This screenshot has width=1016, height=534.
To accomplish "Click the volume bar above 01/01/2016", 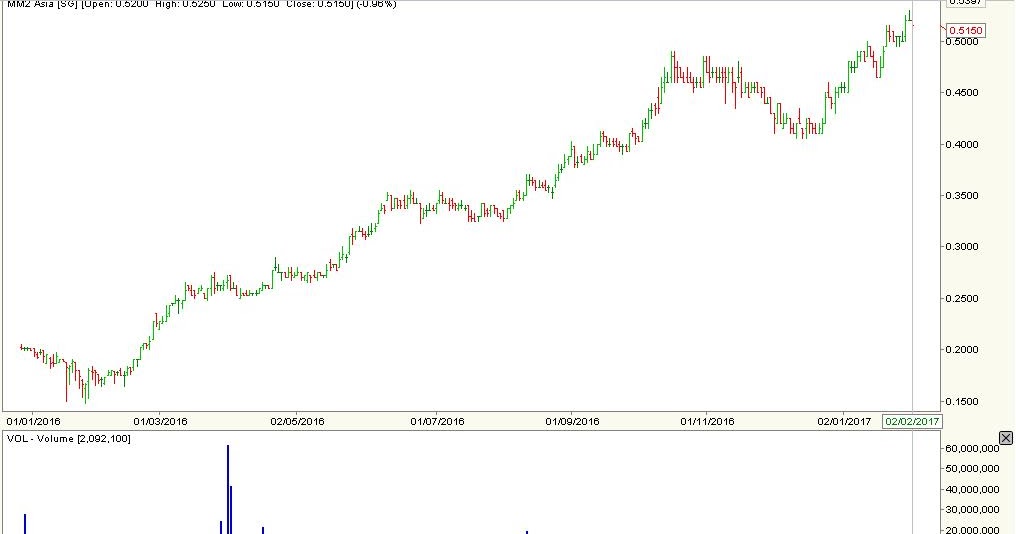I will (25, 524).
